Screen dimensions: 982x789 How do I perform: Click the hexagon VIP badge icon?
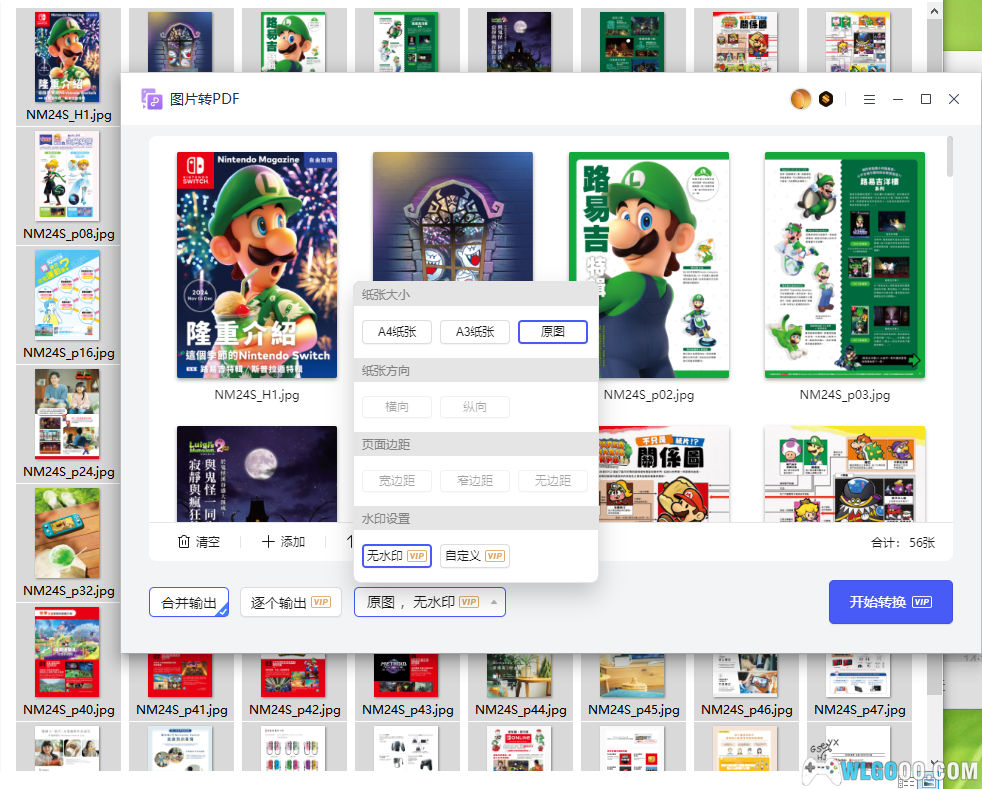pos(825,99)
